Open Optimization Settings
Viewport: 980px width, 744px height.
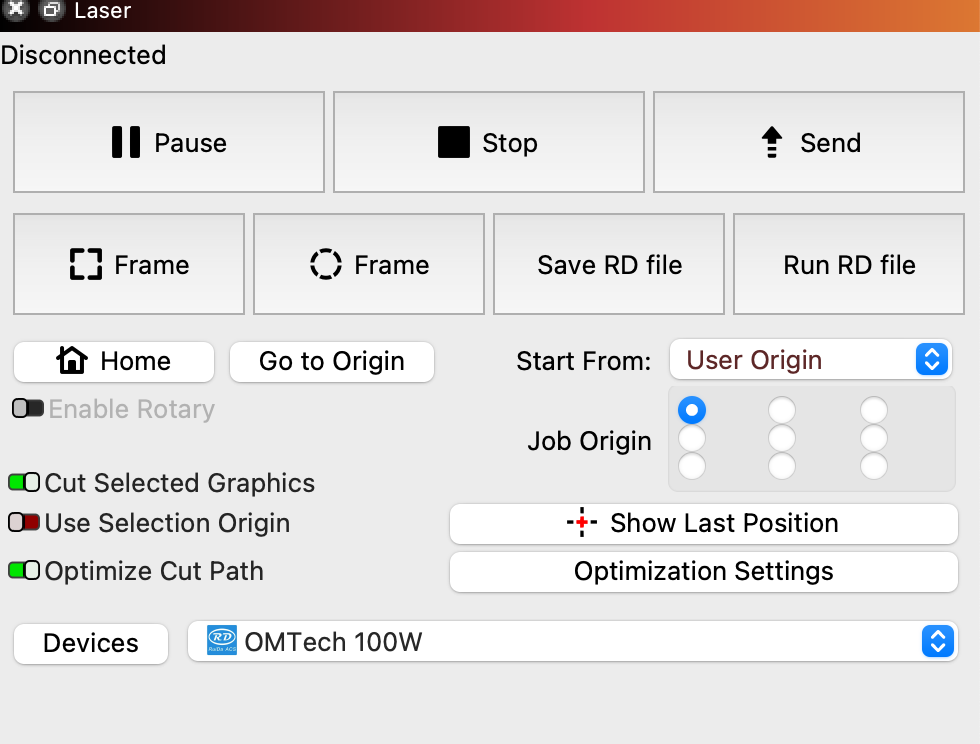coord(704,571)
